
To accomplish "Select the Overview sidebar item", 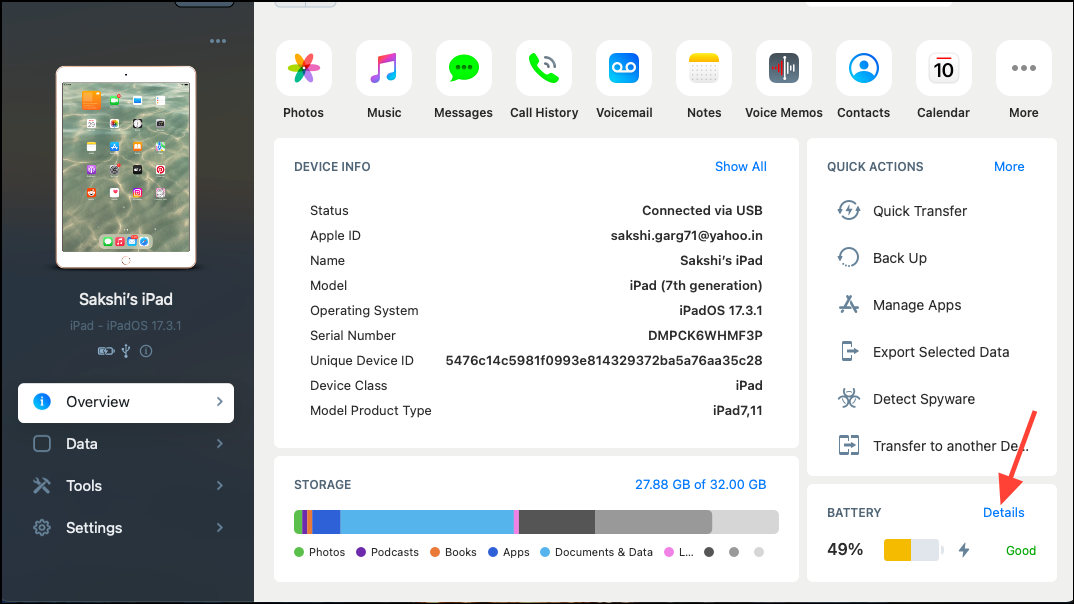I will (x=126, y=403).
